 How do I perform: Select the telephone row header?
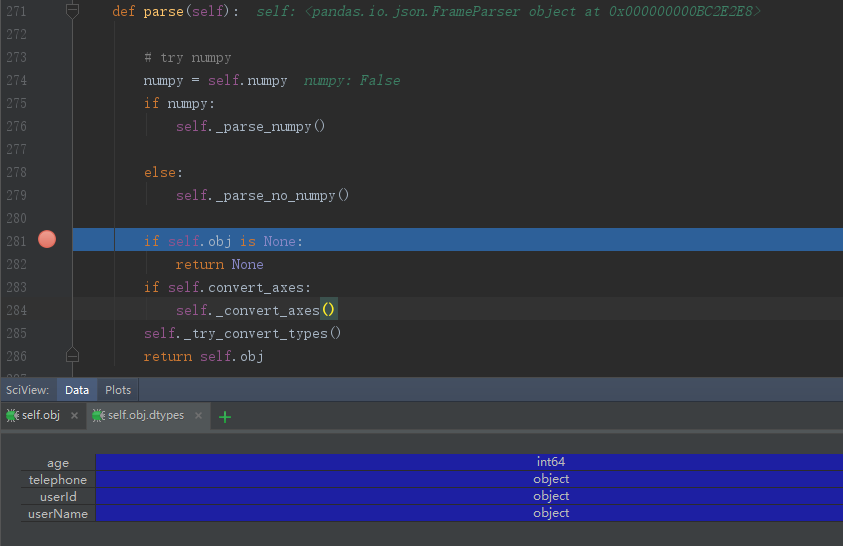coord(58,480)
